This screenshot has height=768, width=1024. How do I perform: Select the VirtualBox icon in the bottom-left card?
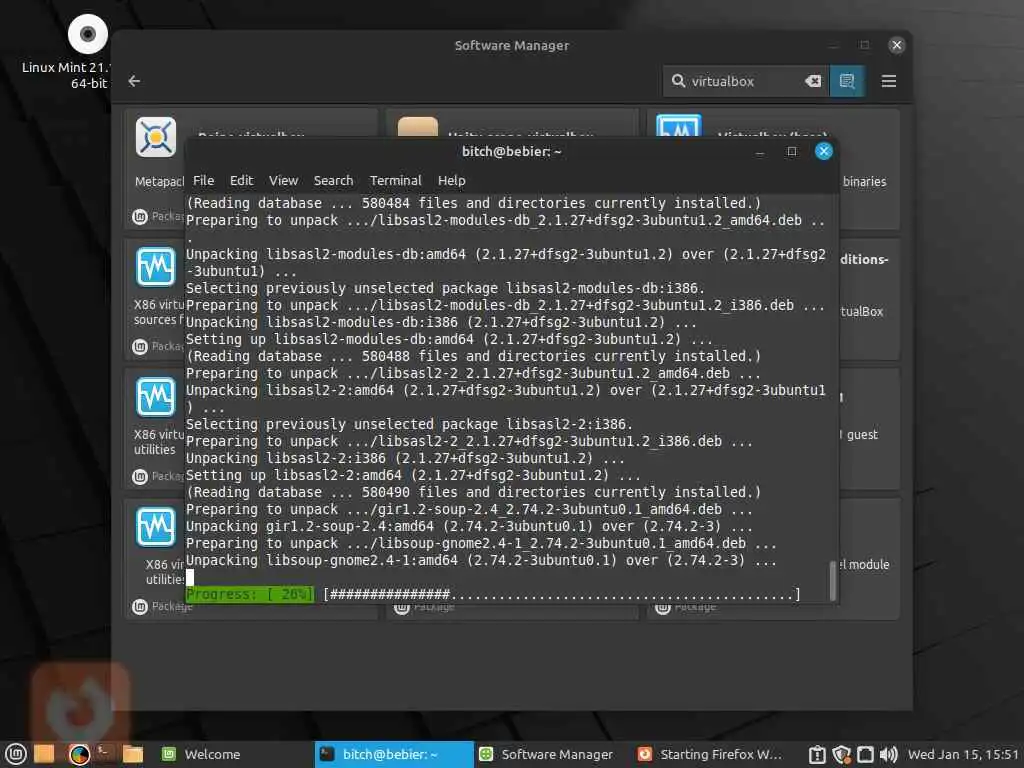pyautogui.click(x=155, y=526)
